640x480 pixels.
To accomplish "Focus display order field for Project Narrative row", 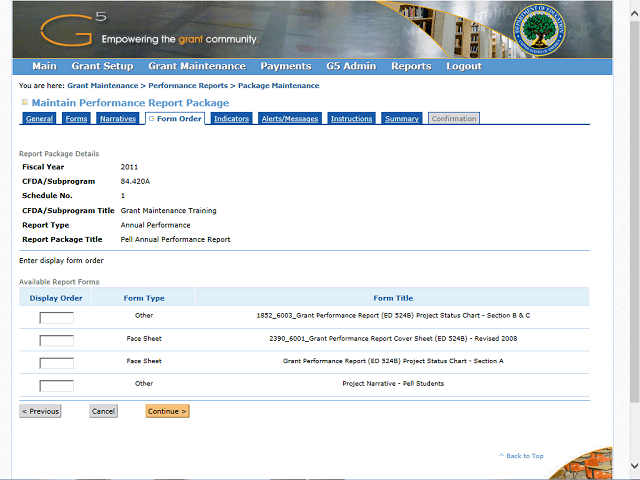I will pos(56,385).
